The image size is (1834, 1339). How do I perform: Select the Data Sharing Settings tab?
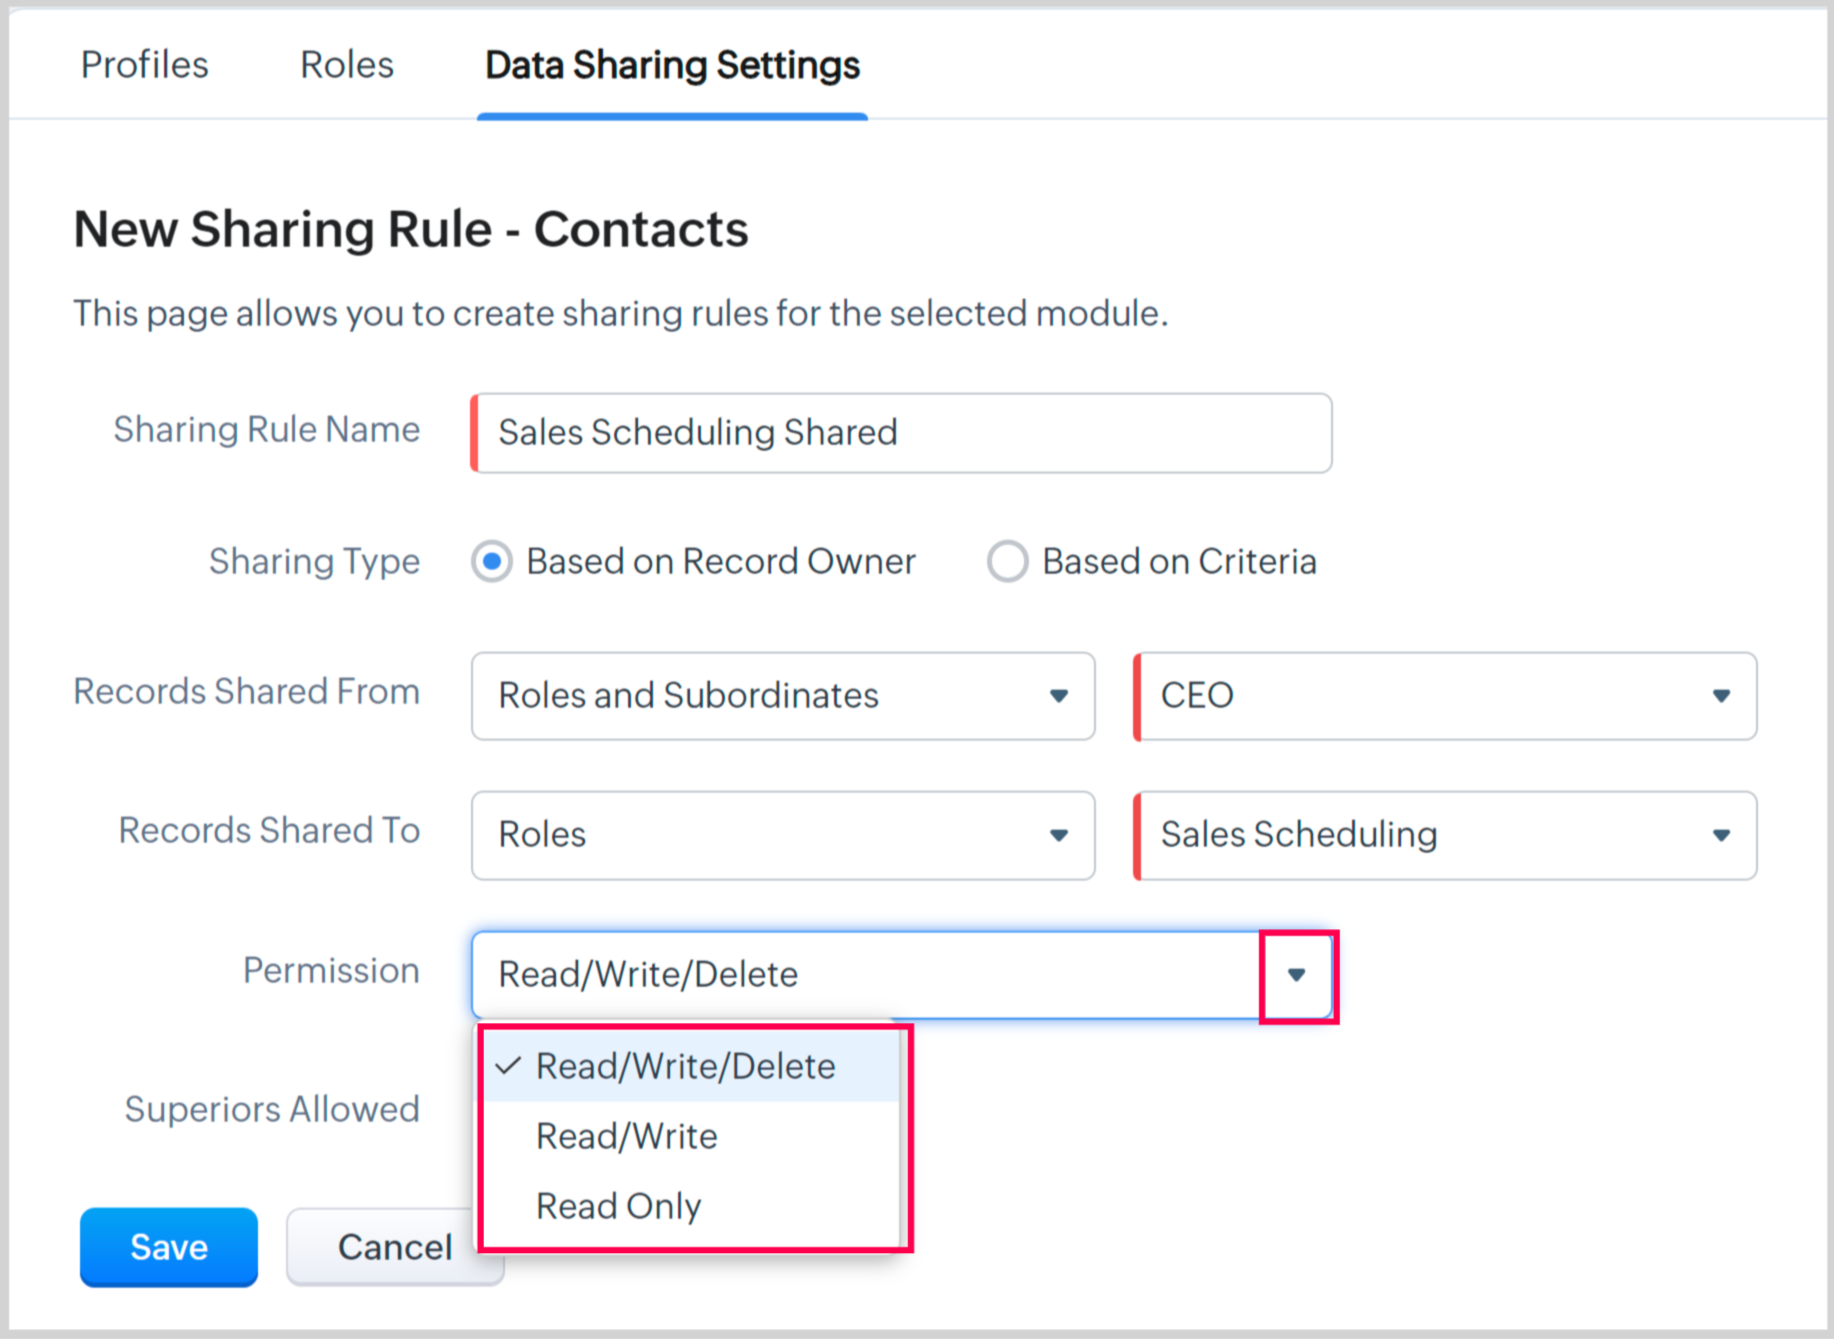point(672,65)
